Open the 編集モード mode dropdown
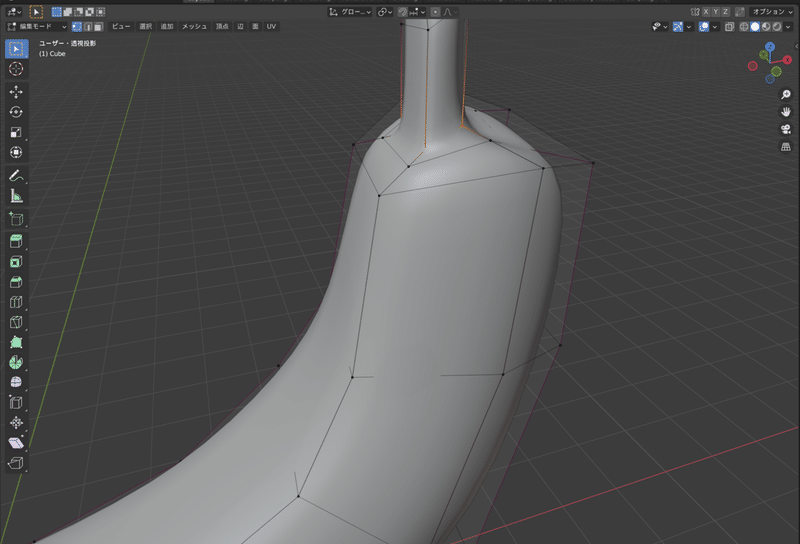The width and height of the screenshot is (800, 544). pos(37,26)
